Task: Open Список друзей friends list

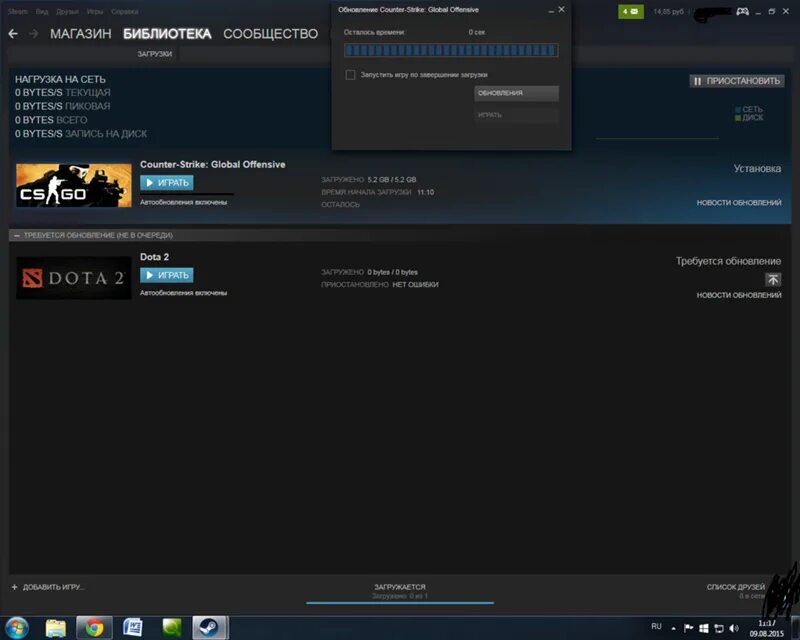Action: click(736, 587)
